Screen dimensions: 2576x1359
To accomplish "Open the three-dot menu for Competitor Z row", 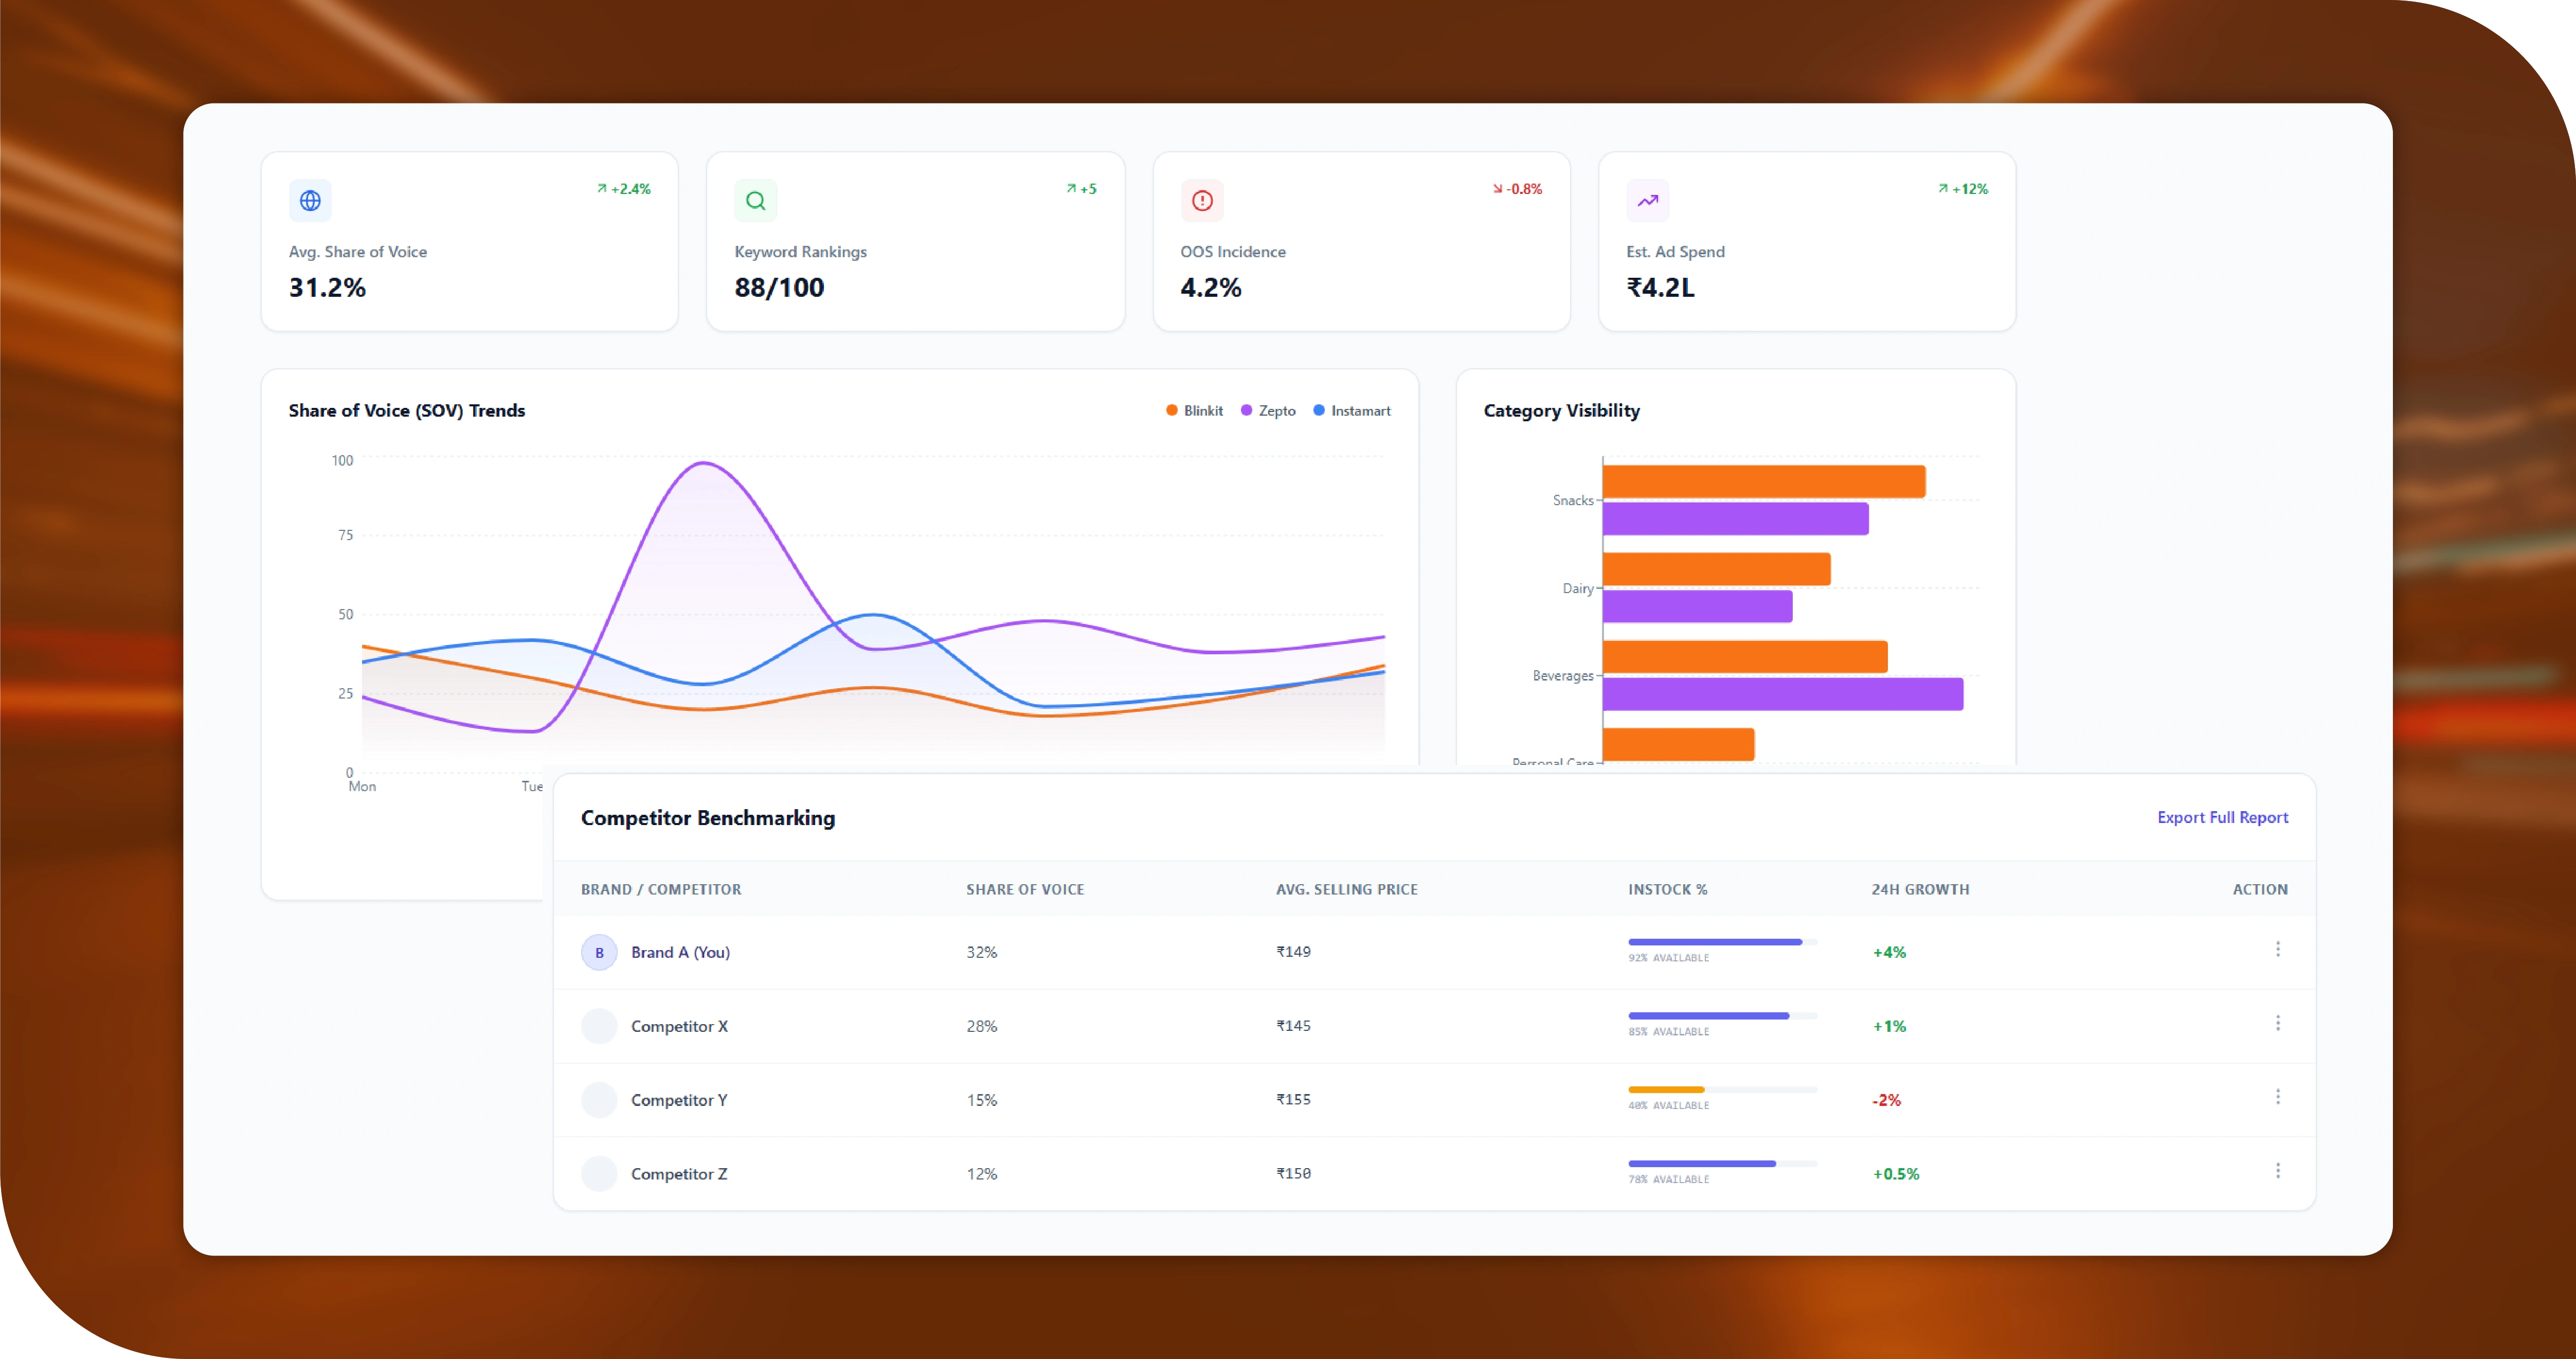I will tap(2278, 1171).
